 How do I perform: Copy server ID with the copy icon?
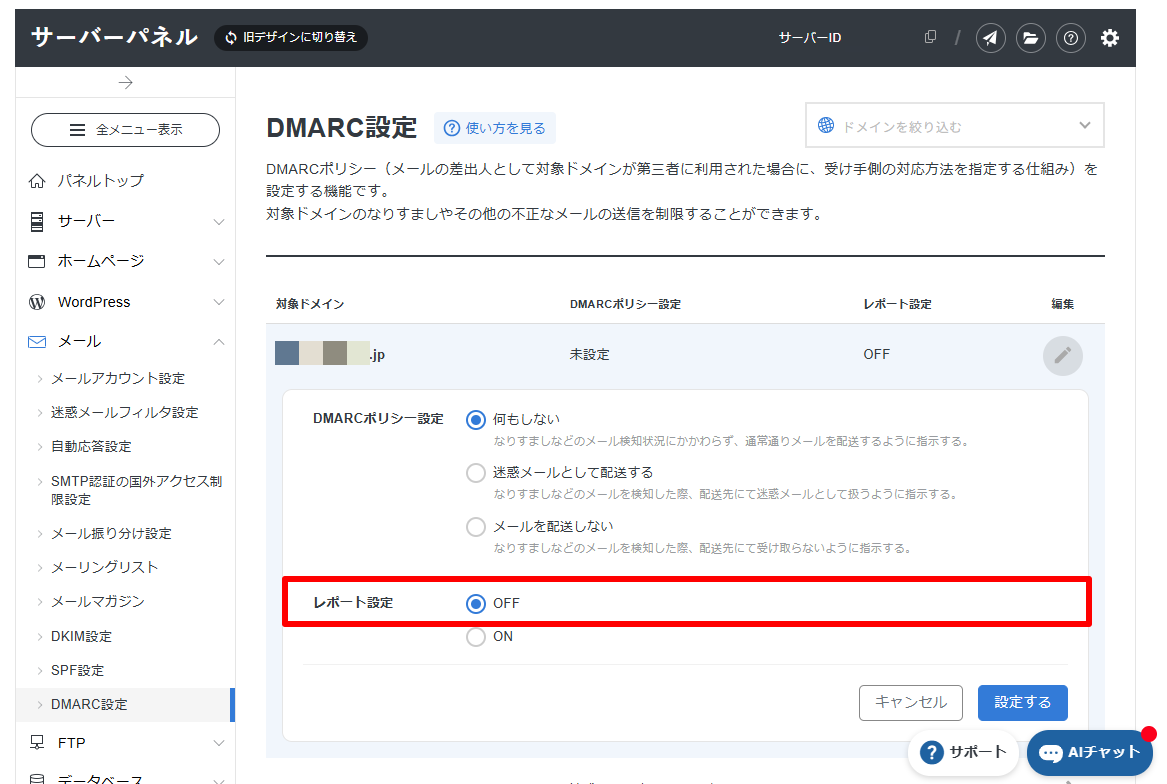pyautogui.click(x=930, y=36)
